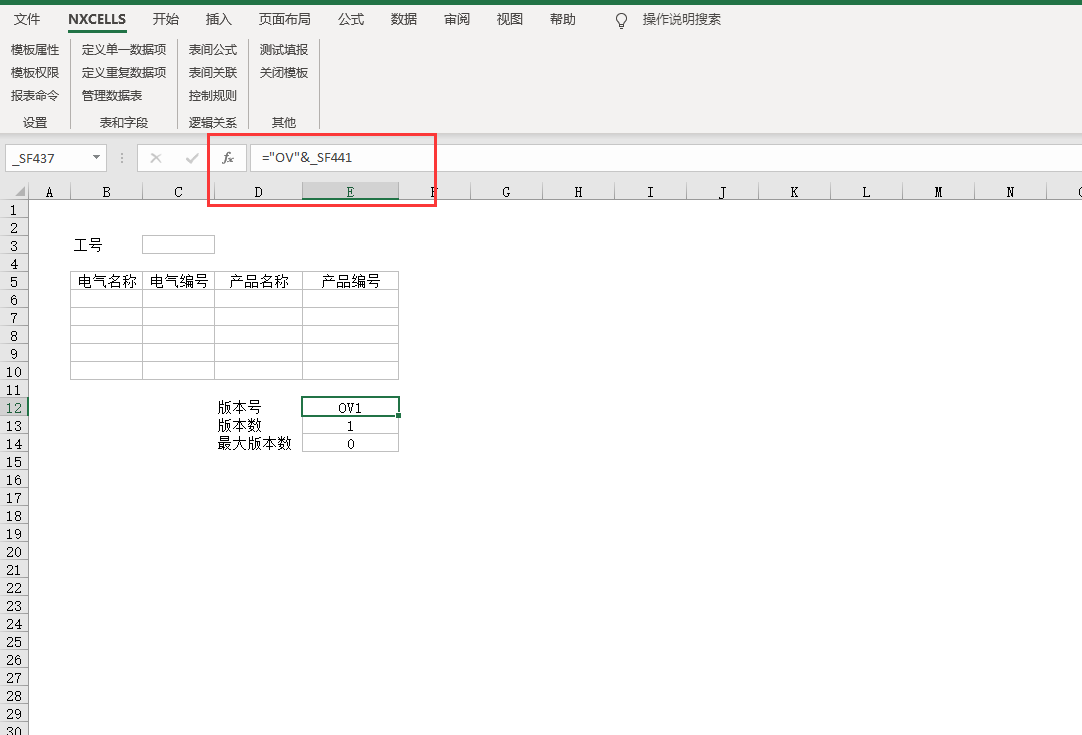The width and height of the screenshot is (1082, 735).
Task: Click 控制规则 button
Action: tap(213, 96)
